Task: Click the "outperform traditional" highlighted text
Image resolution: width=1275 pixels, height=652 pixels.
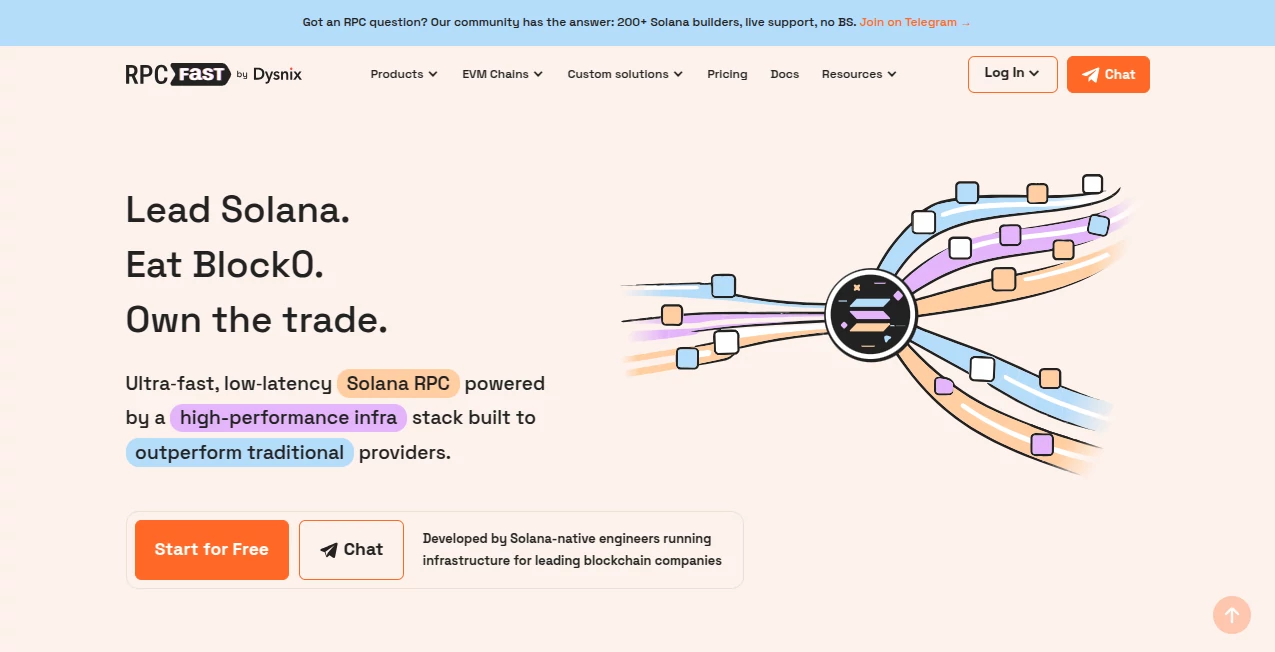Action: pos(240,452)
